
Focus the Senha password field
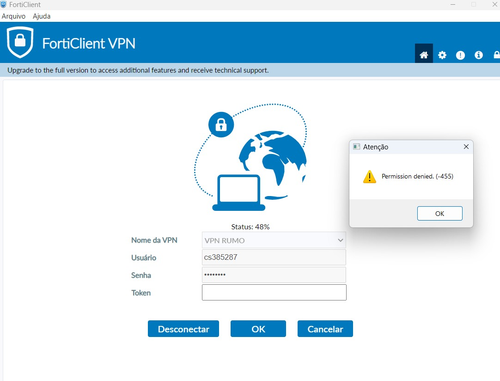[274, 275]
